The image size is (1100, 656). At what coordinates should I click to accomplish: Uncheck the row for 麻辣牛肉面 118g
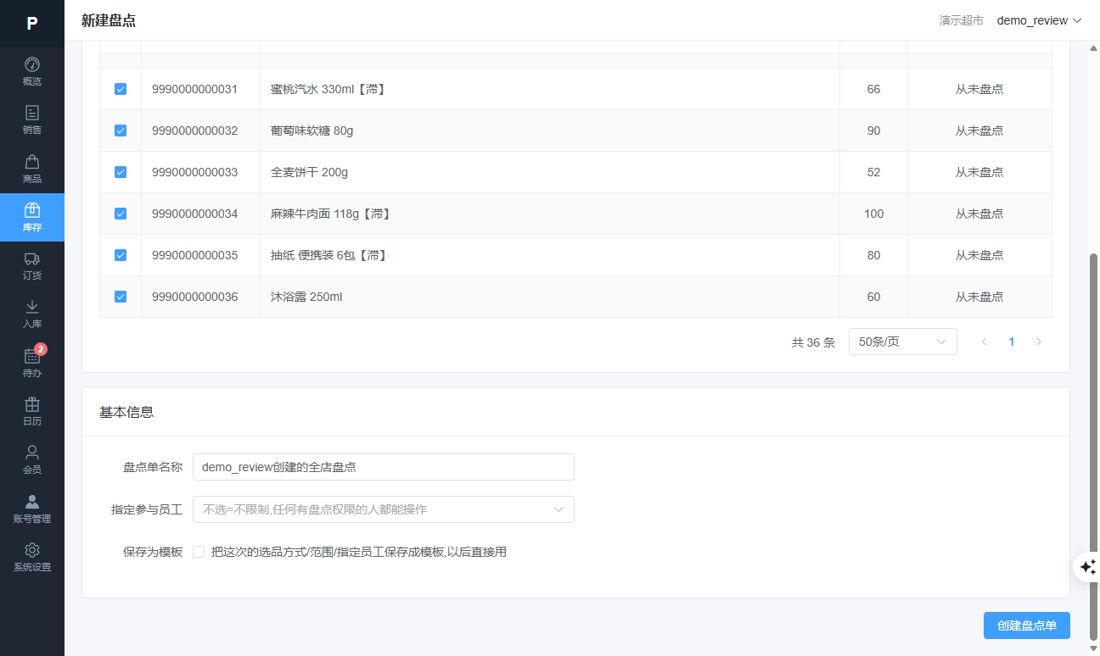click(x=121, y=213)
